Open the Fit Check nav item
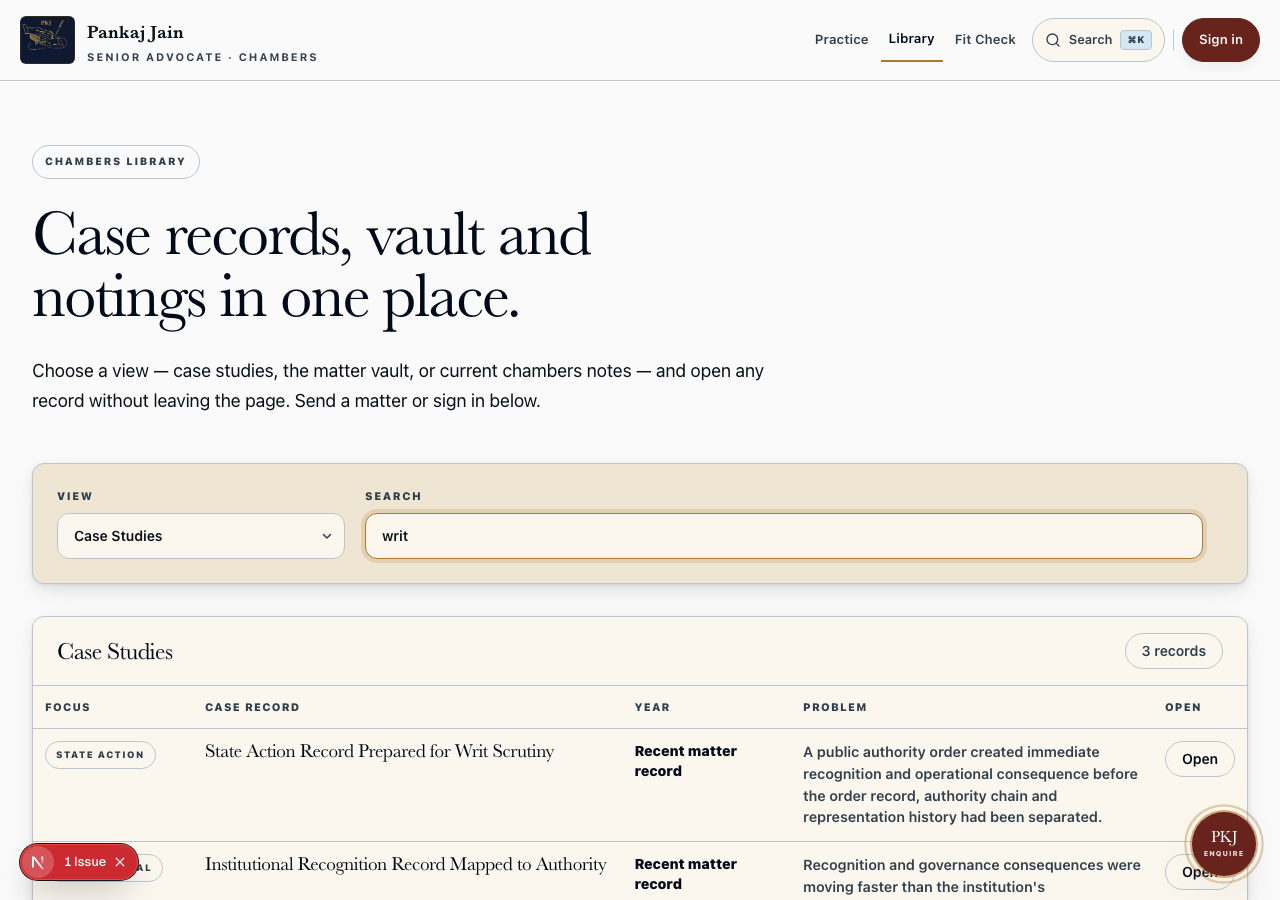The height and width of the screenshot is (900, 1280). click(985, 40)
